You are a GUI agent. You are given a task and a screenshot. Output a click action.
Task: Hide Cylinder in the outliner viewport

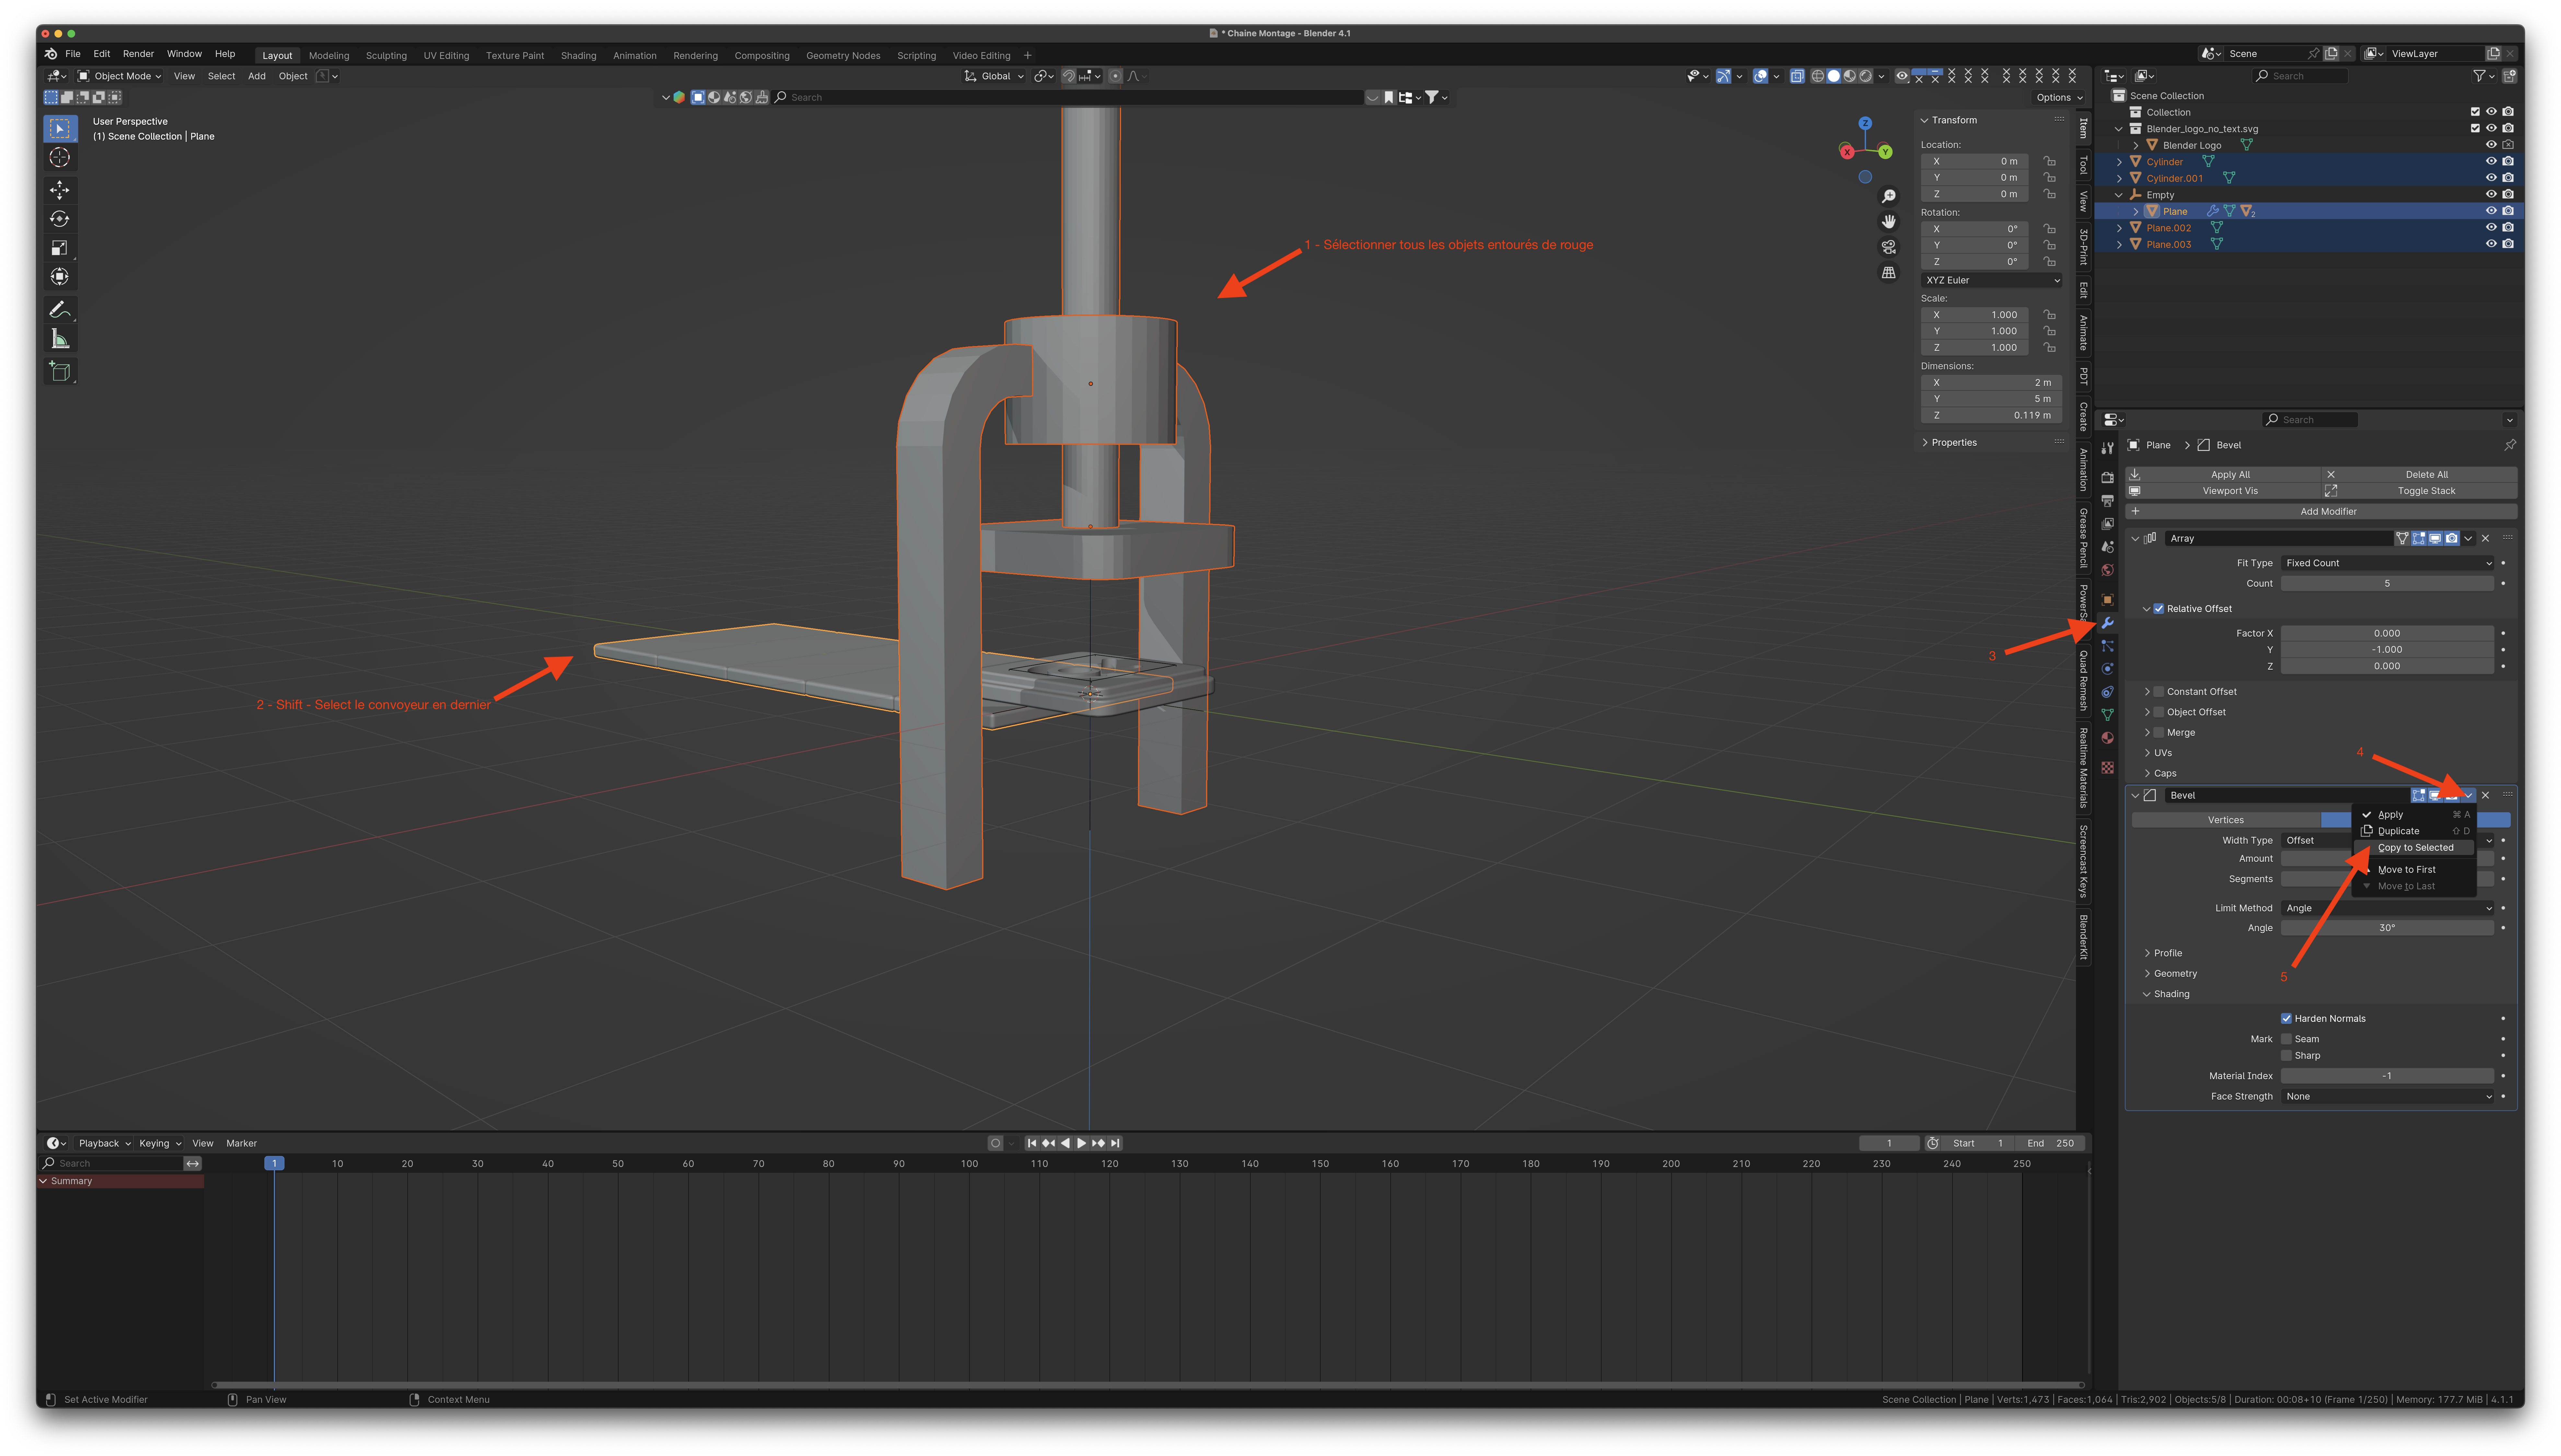pyautogui.click(x=2491, y=161)
